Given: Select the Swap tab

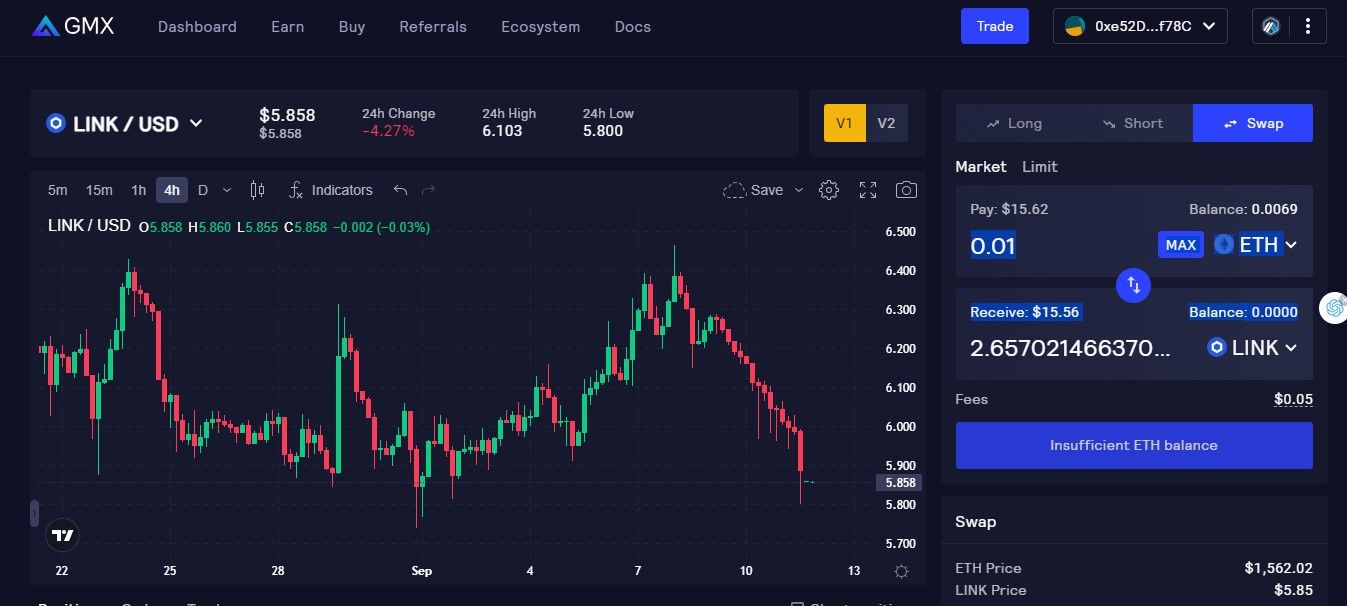Looking at the screenshot, I should (1253, 123).
